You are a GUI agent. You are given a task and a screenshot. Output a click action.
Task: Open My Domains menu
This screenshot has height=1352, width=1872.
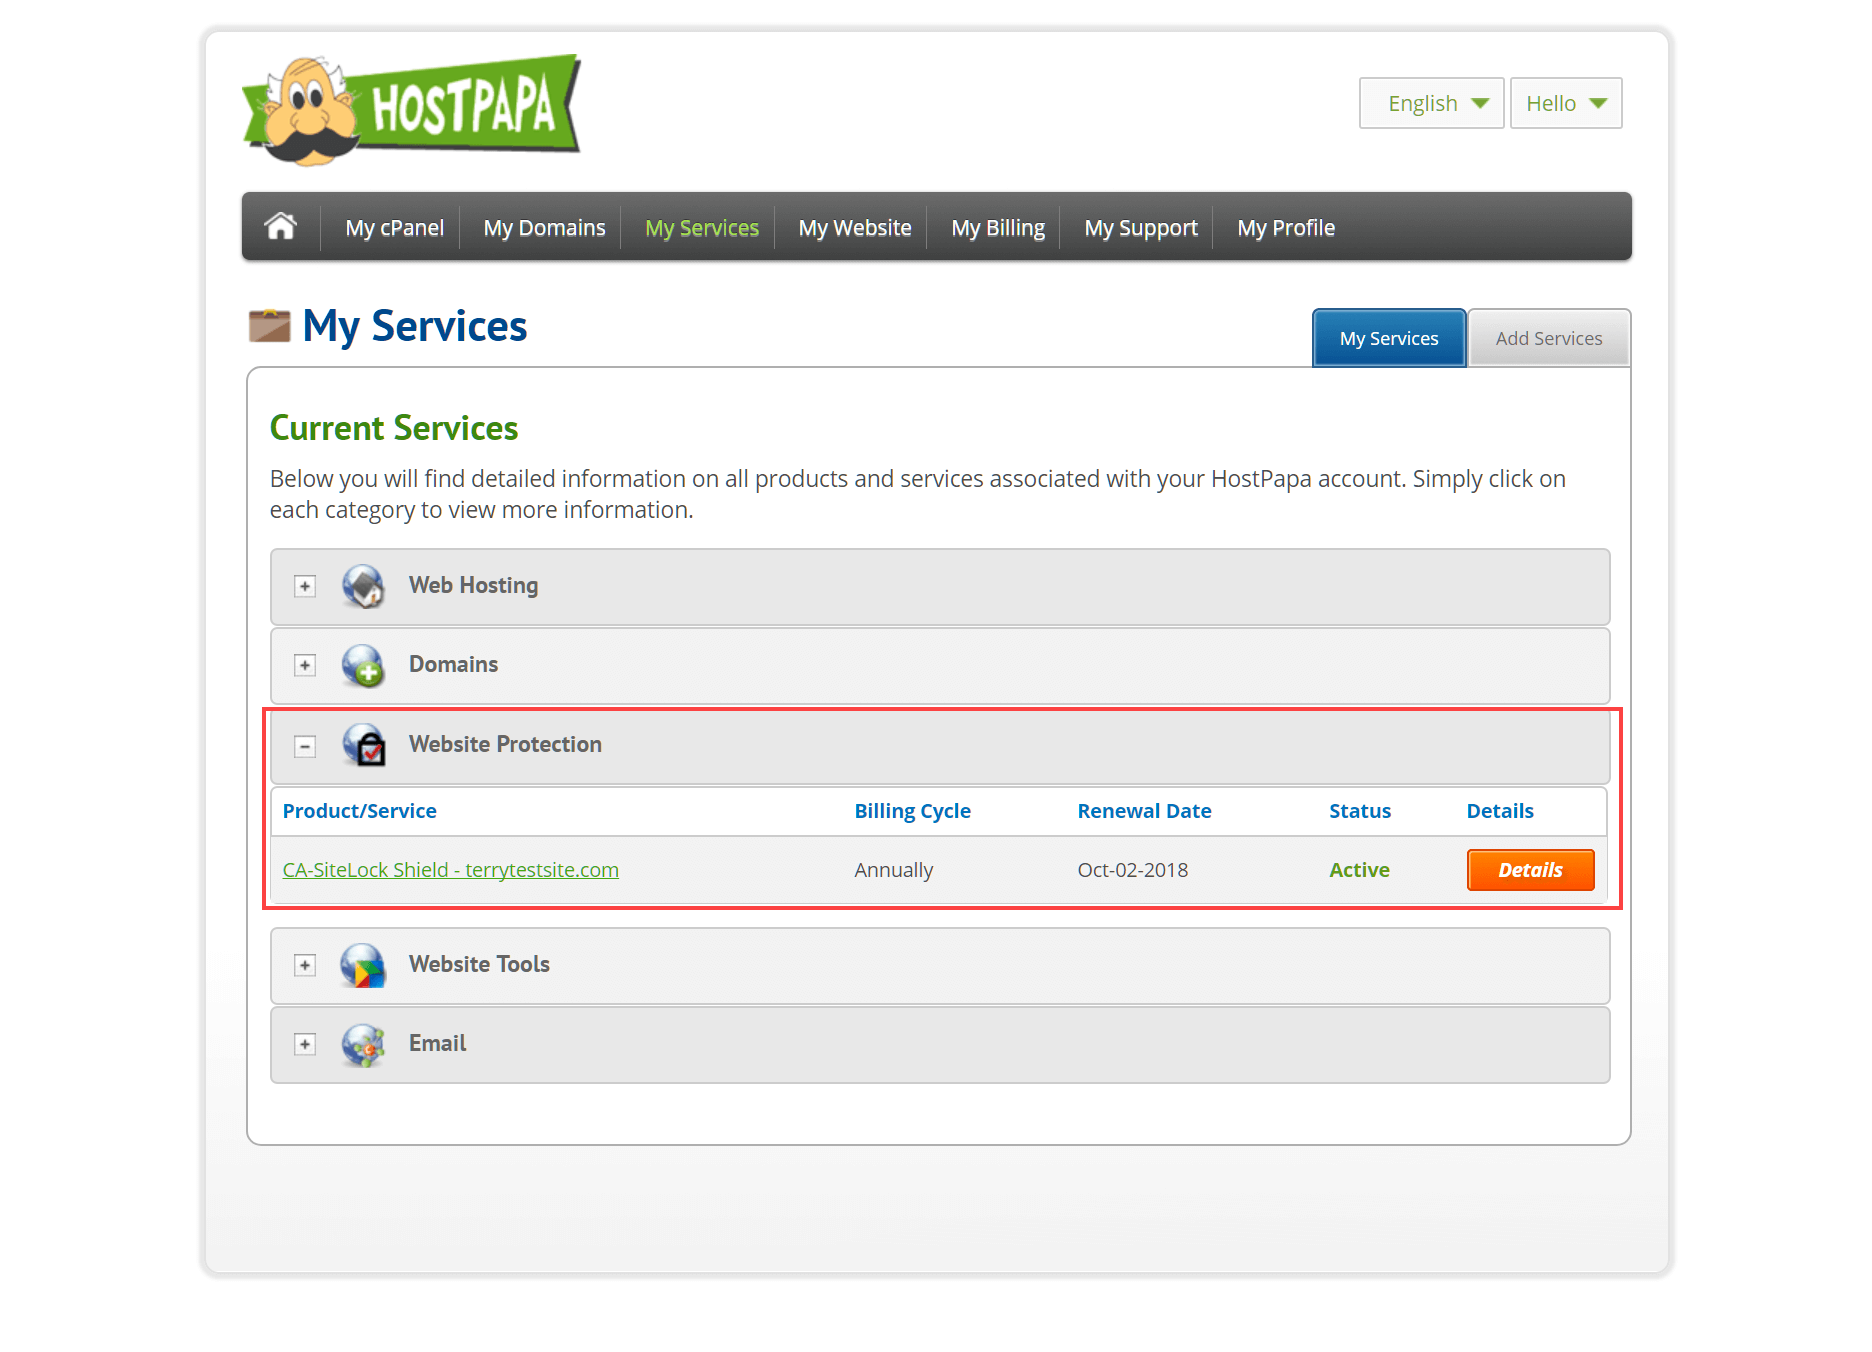tap(544, 228)
